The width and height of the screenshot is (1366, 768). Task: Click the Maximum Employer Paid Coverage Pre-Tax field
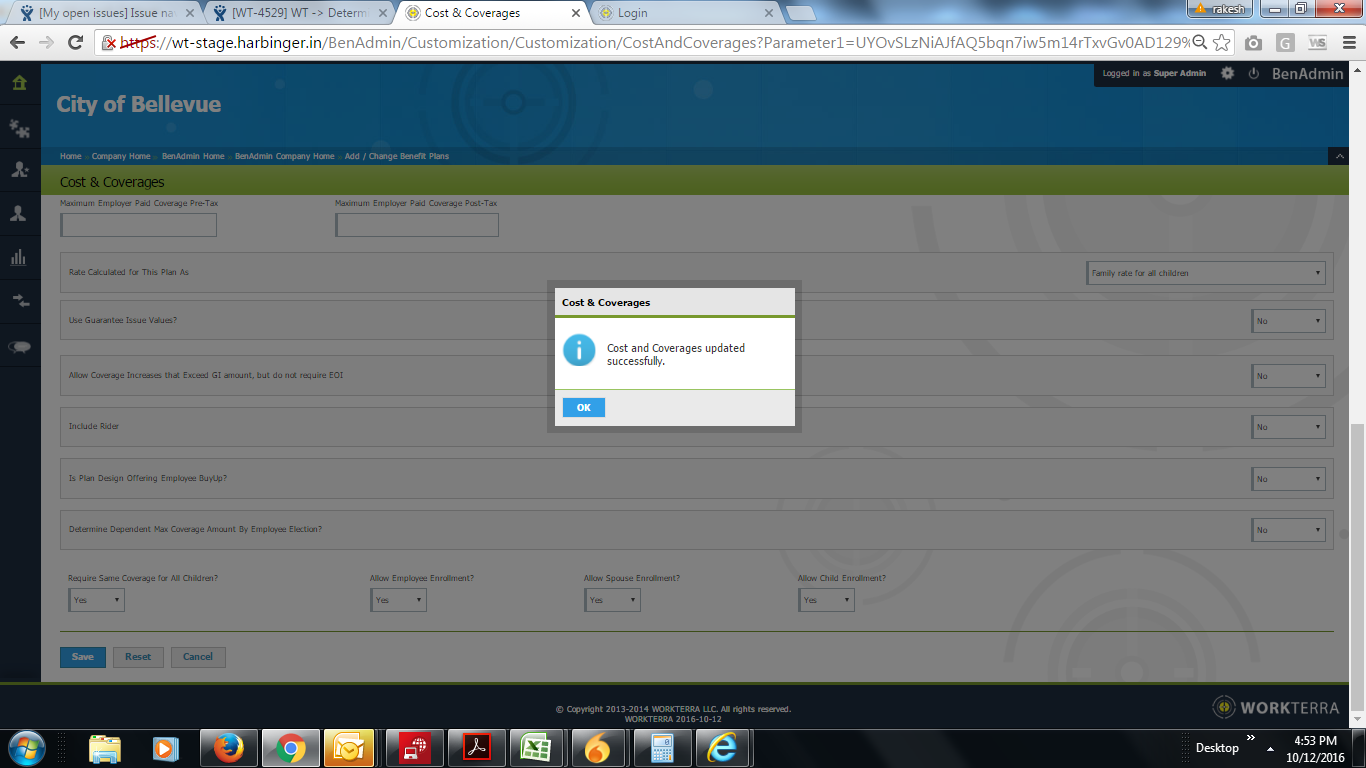138,226
